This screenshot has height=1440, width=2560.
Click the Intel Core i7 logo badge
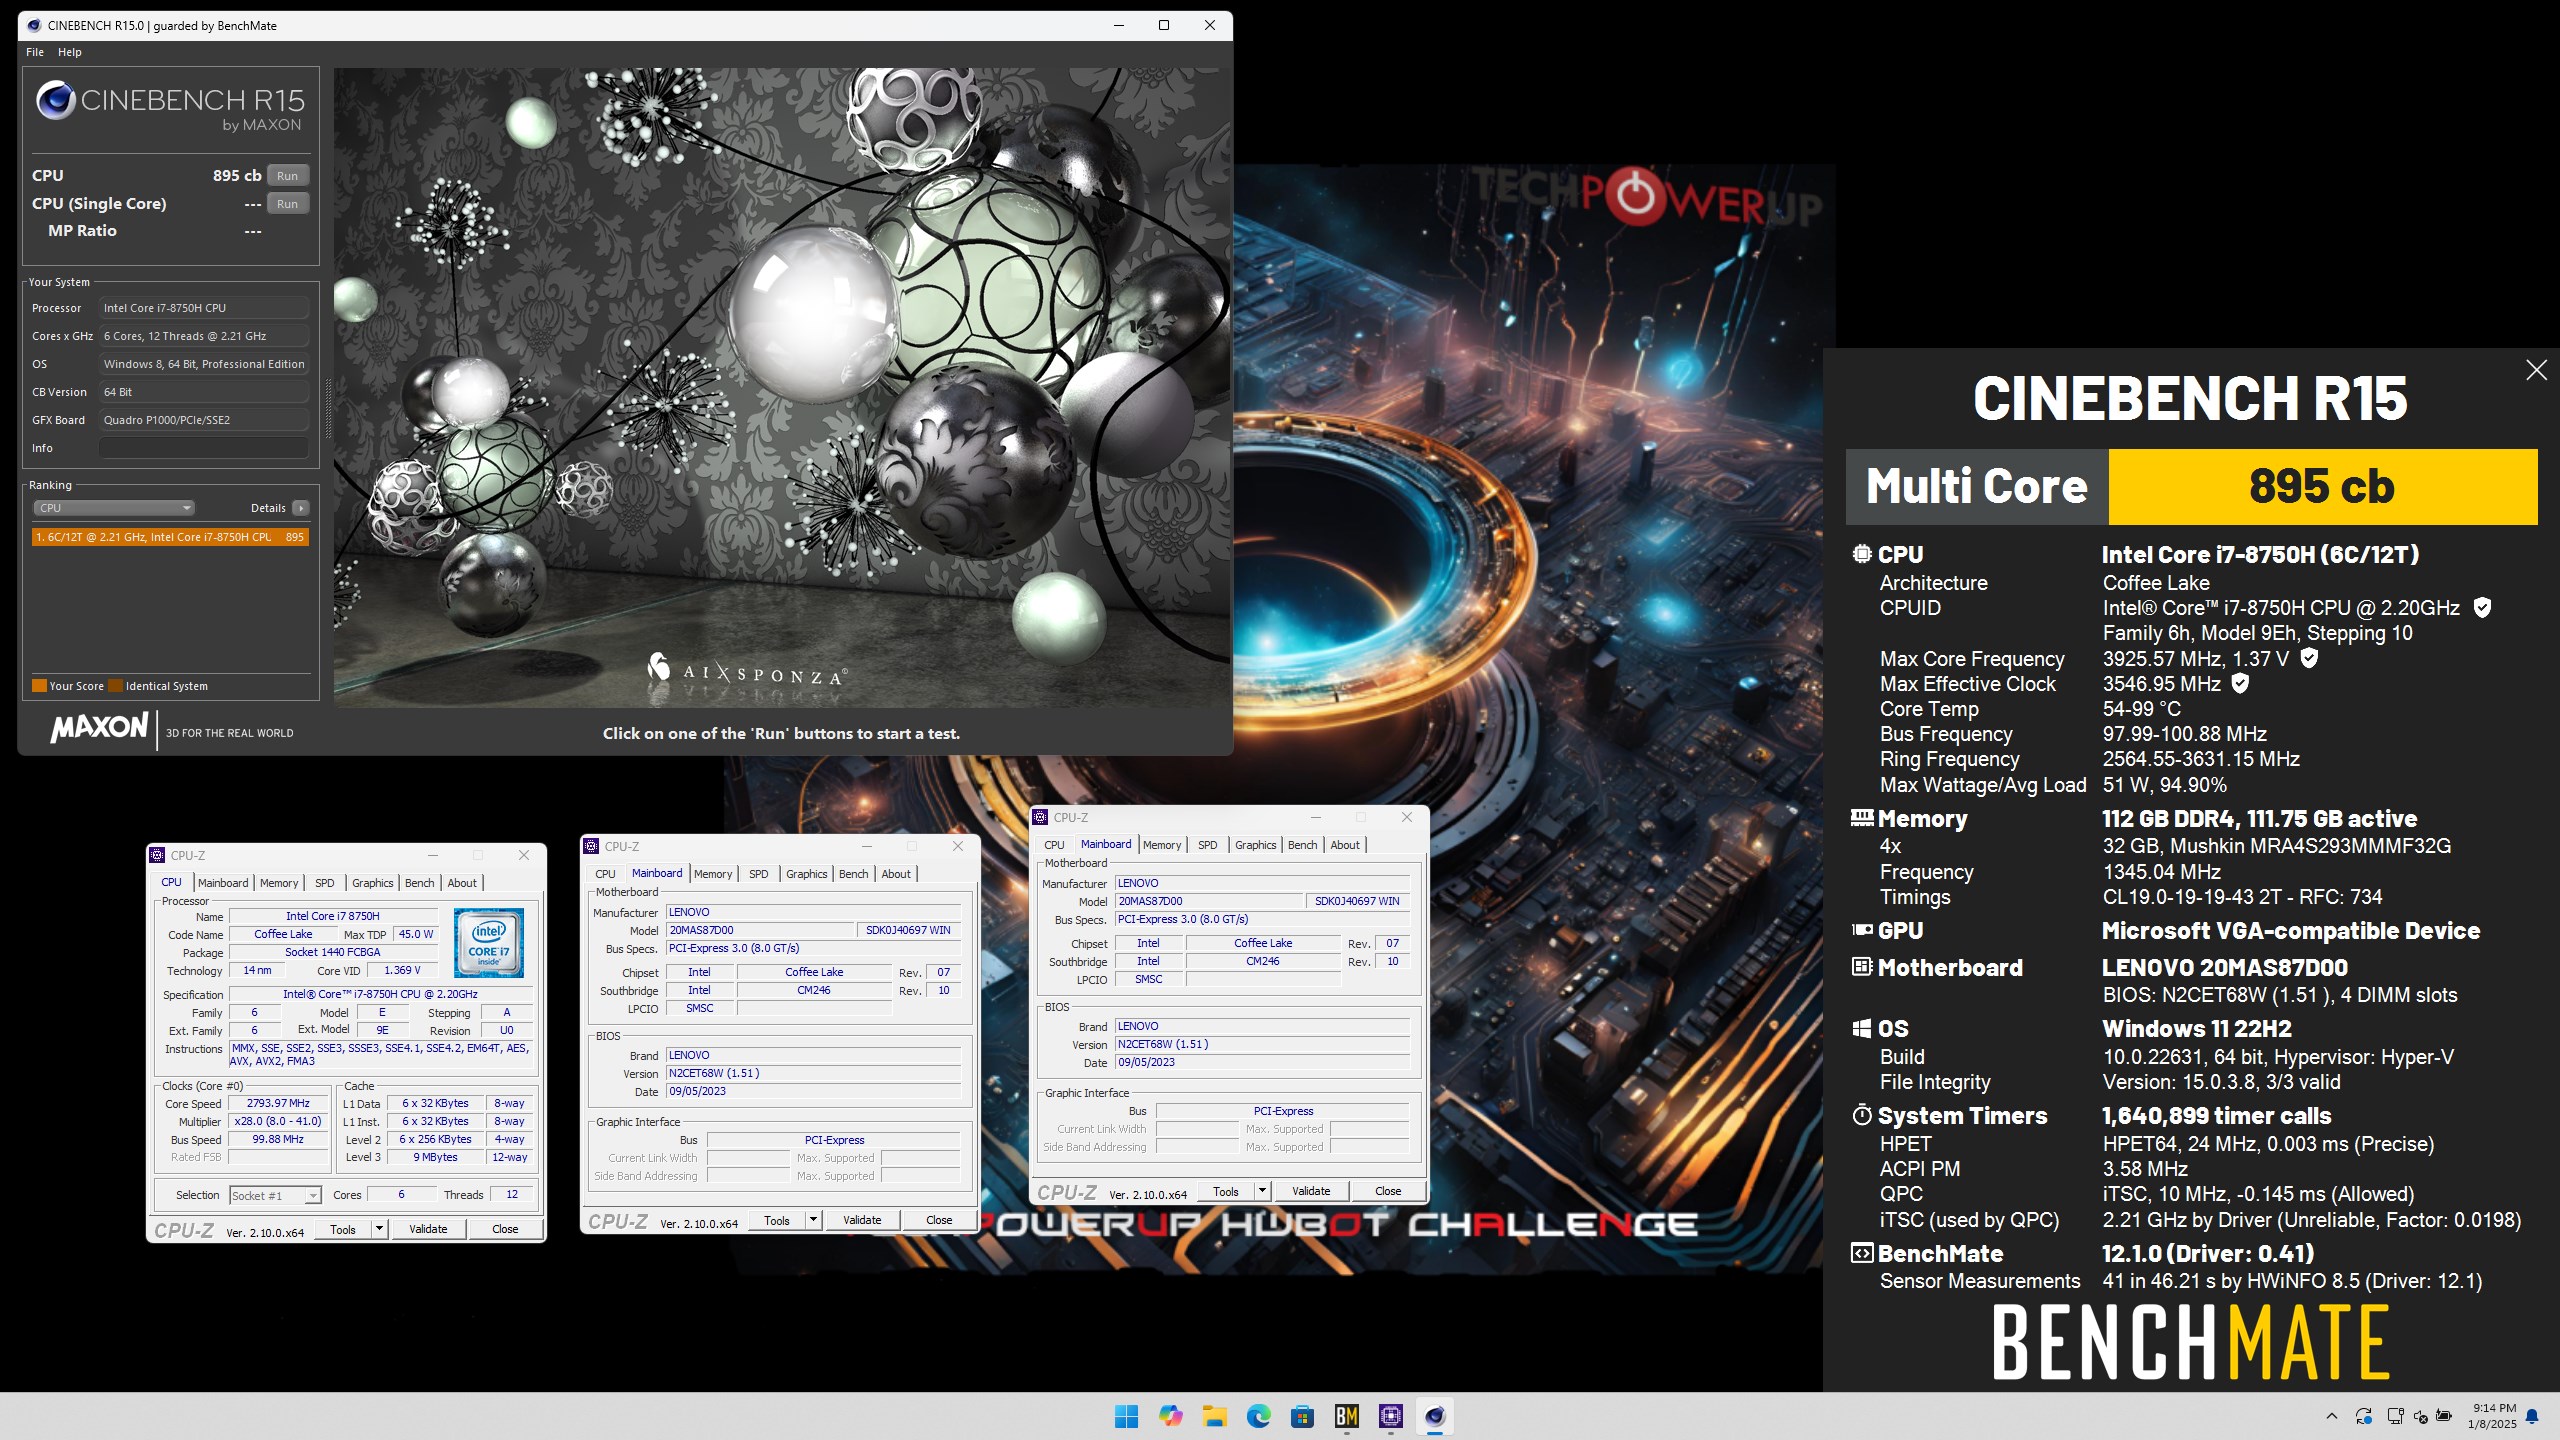(x=489, y=943)
